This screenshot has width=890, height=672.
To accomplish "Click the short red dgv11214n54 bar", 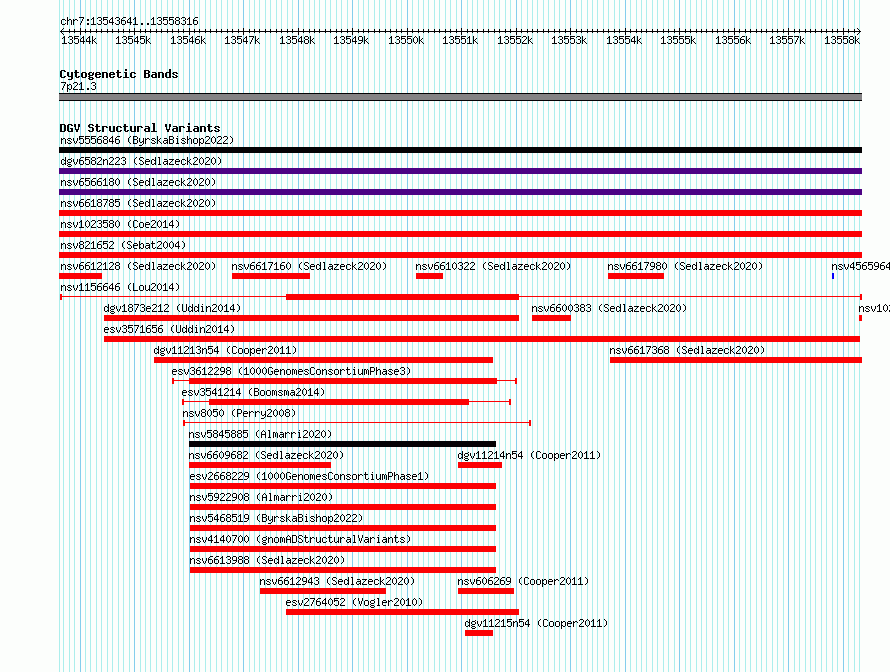I will tap(480, 465).
